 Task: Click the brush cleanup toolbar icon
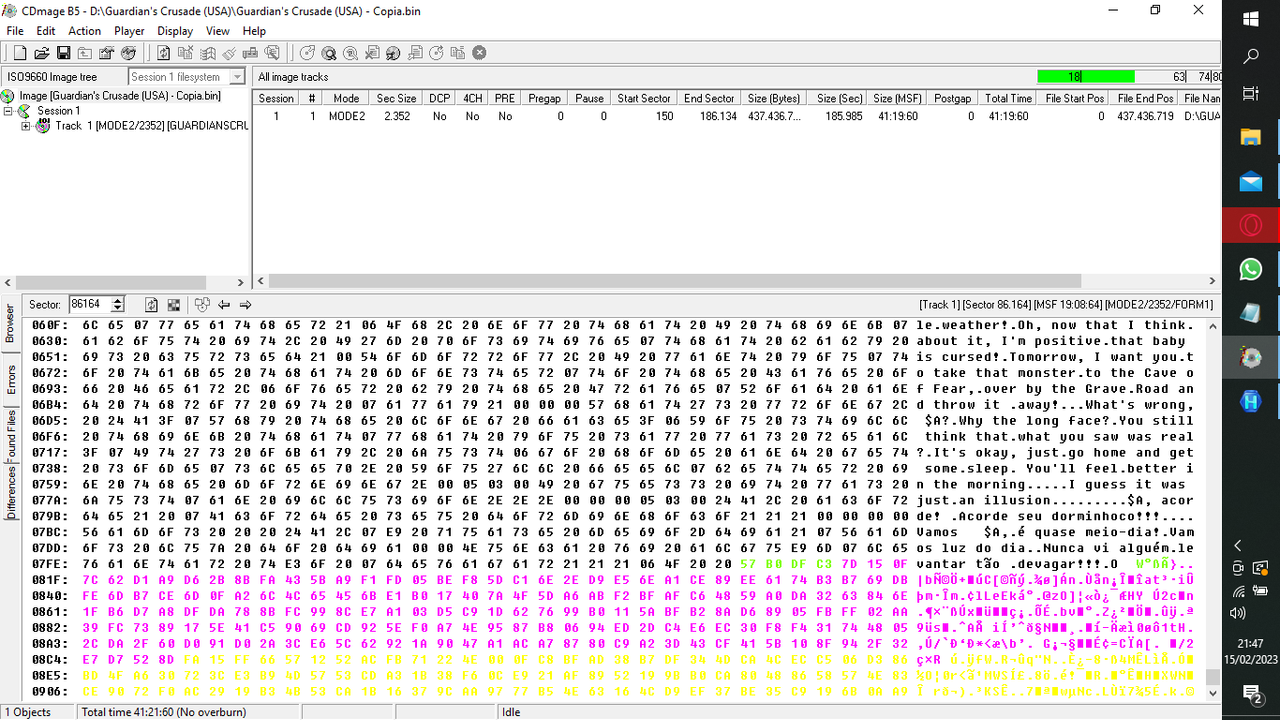click(x=229, y=53)
